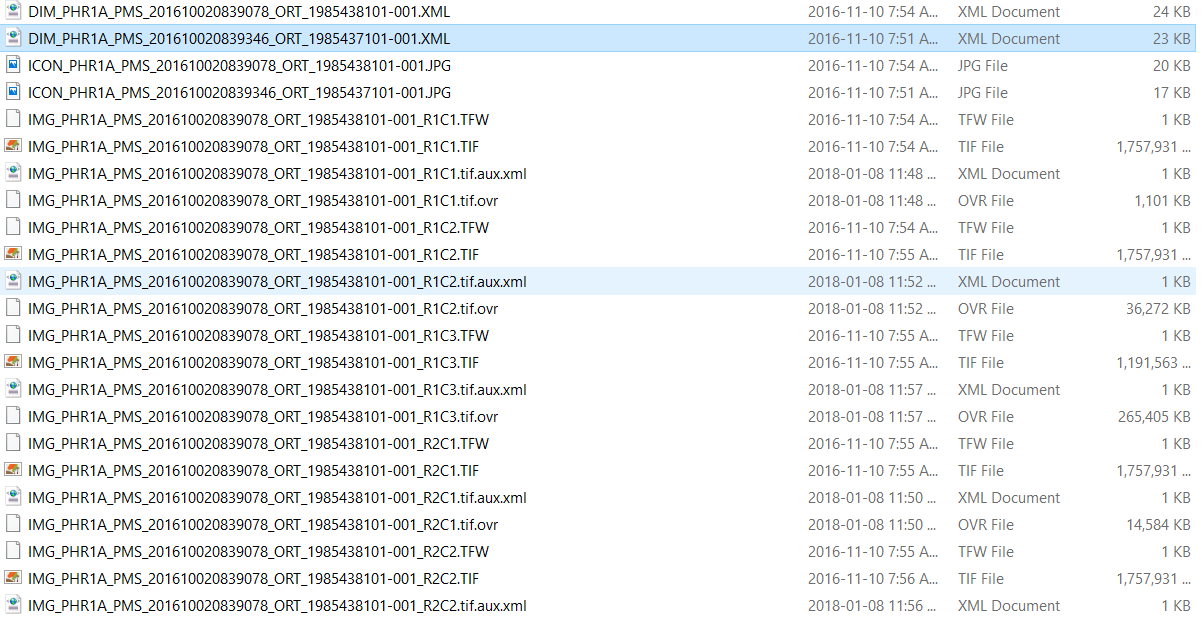Click the JPG icon of ICON_PHR1A_PMS_201610020839078 file

coord(13,66)
